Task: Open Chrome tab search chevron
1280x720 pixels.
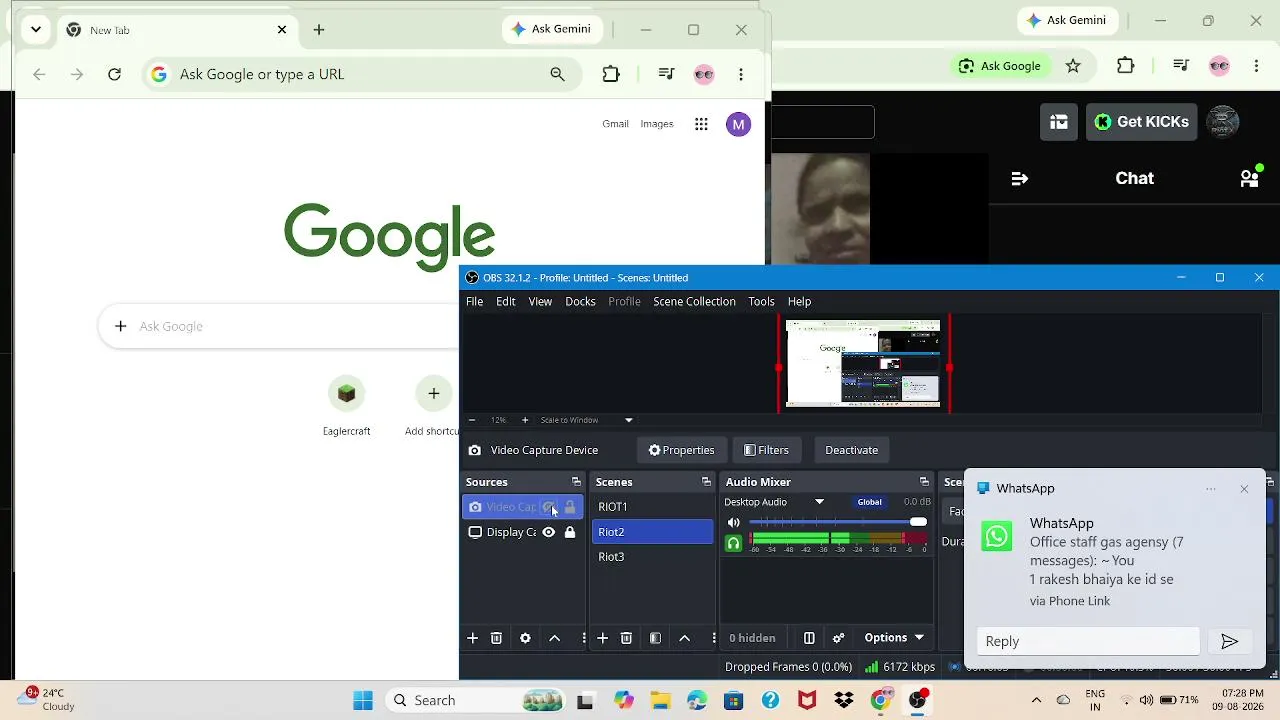Action: [x=36, y=30]
